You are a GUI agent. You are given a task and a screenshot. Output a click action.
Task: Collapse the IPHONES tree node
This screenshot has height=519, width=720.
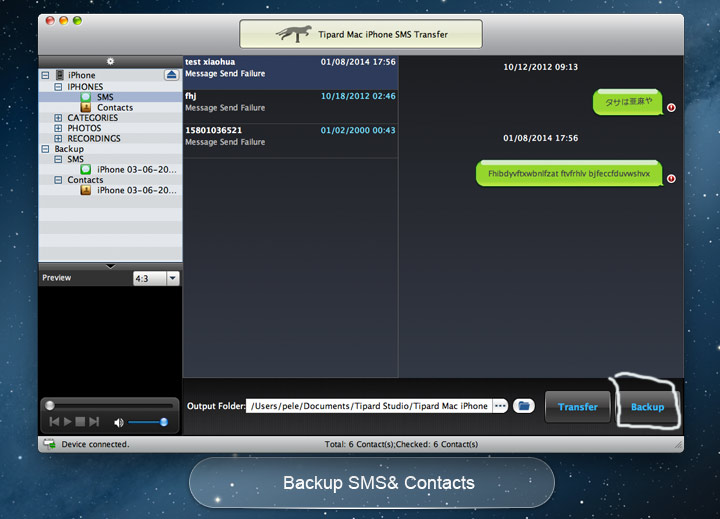58,86
